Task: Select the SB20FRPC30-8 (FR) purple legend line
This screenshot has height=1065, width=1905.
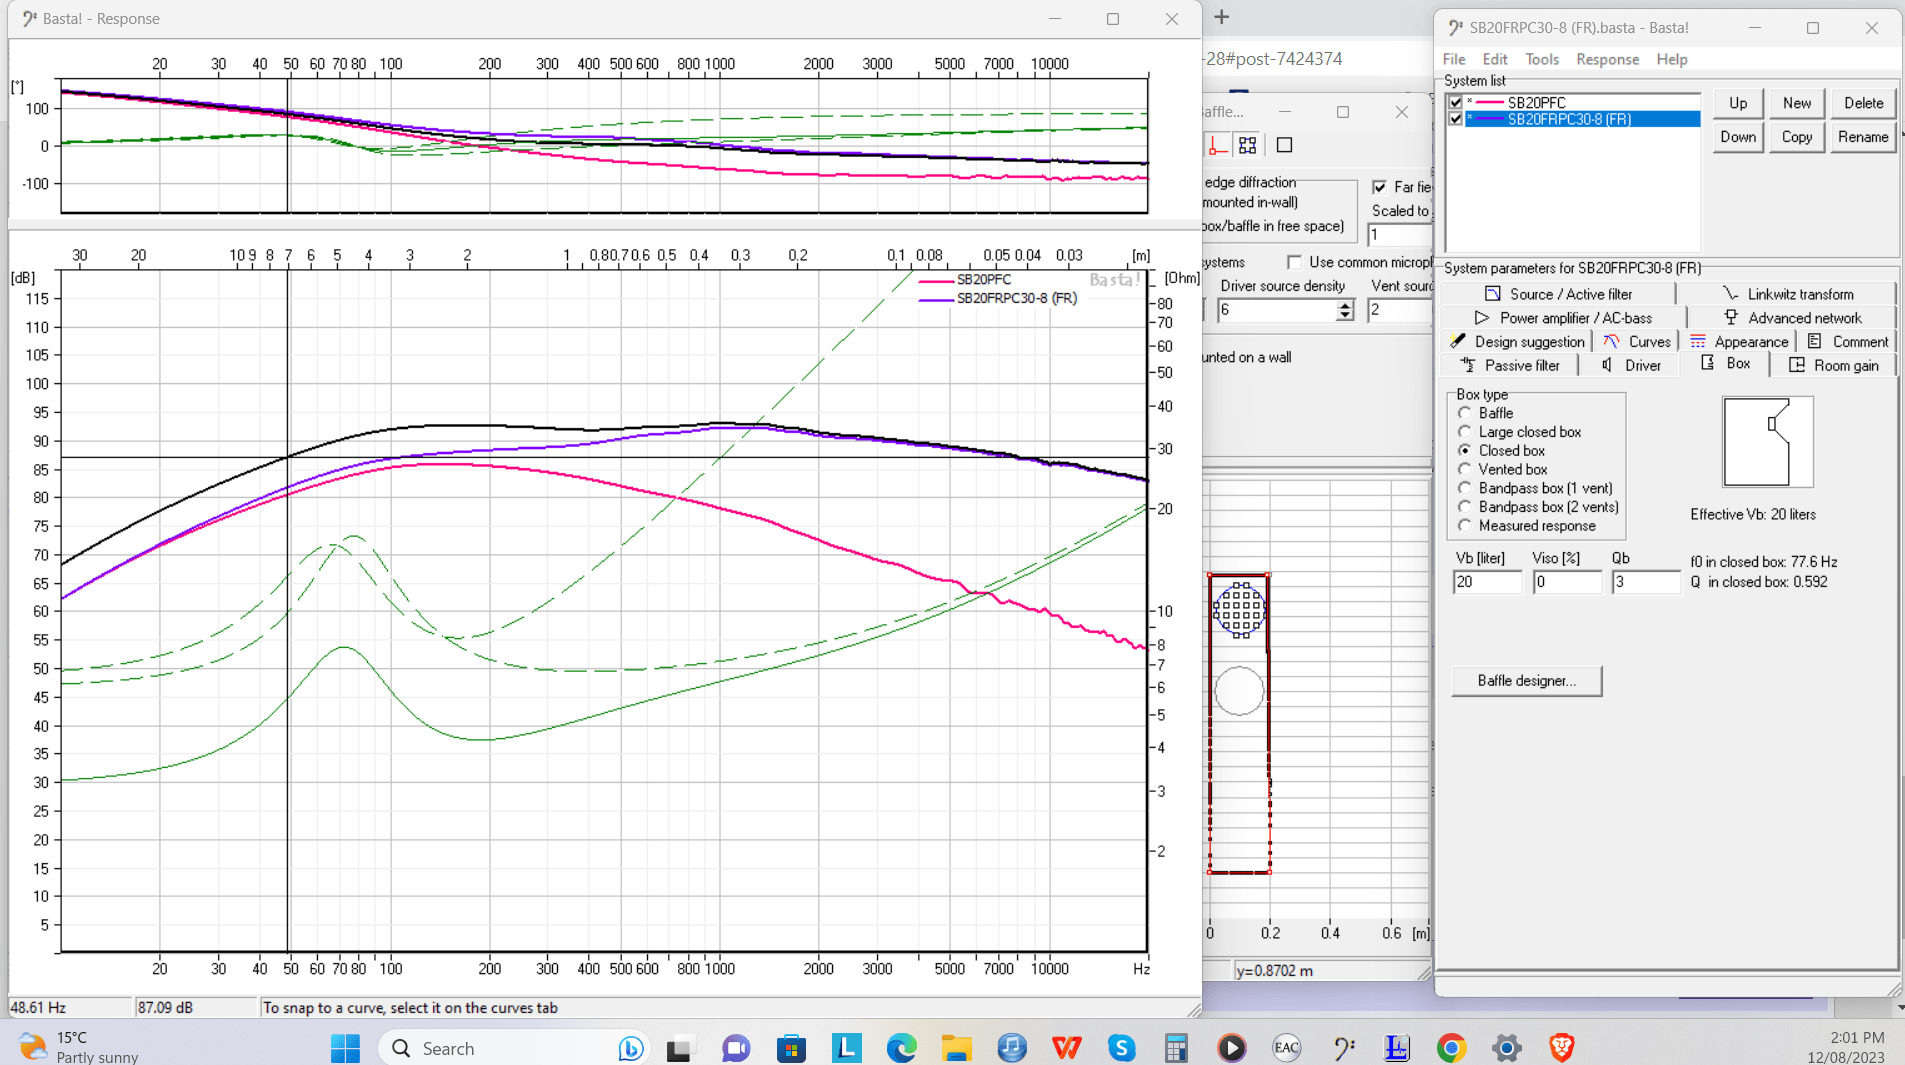Action: click(935, 299)
